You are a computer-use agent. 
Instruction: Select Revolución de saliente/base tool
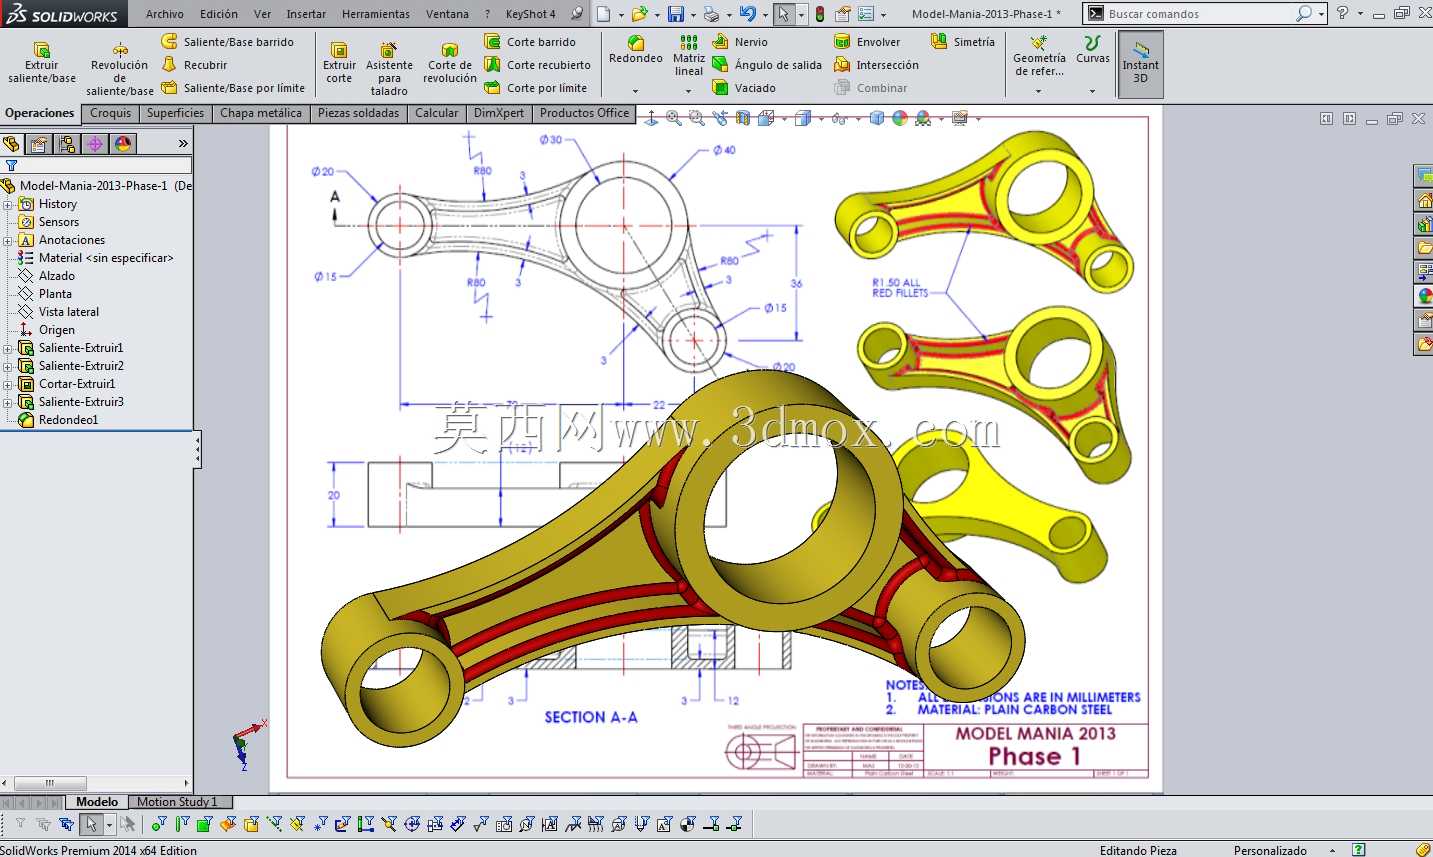coord(119,69)
